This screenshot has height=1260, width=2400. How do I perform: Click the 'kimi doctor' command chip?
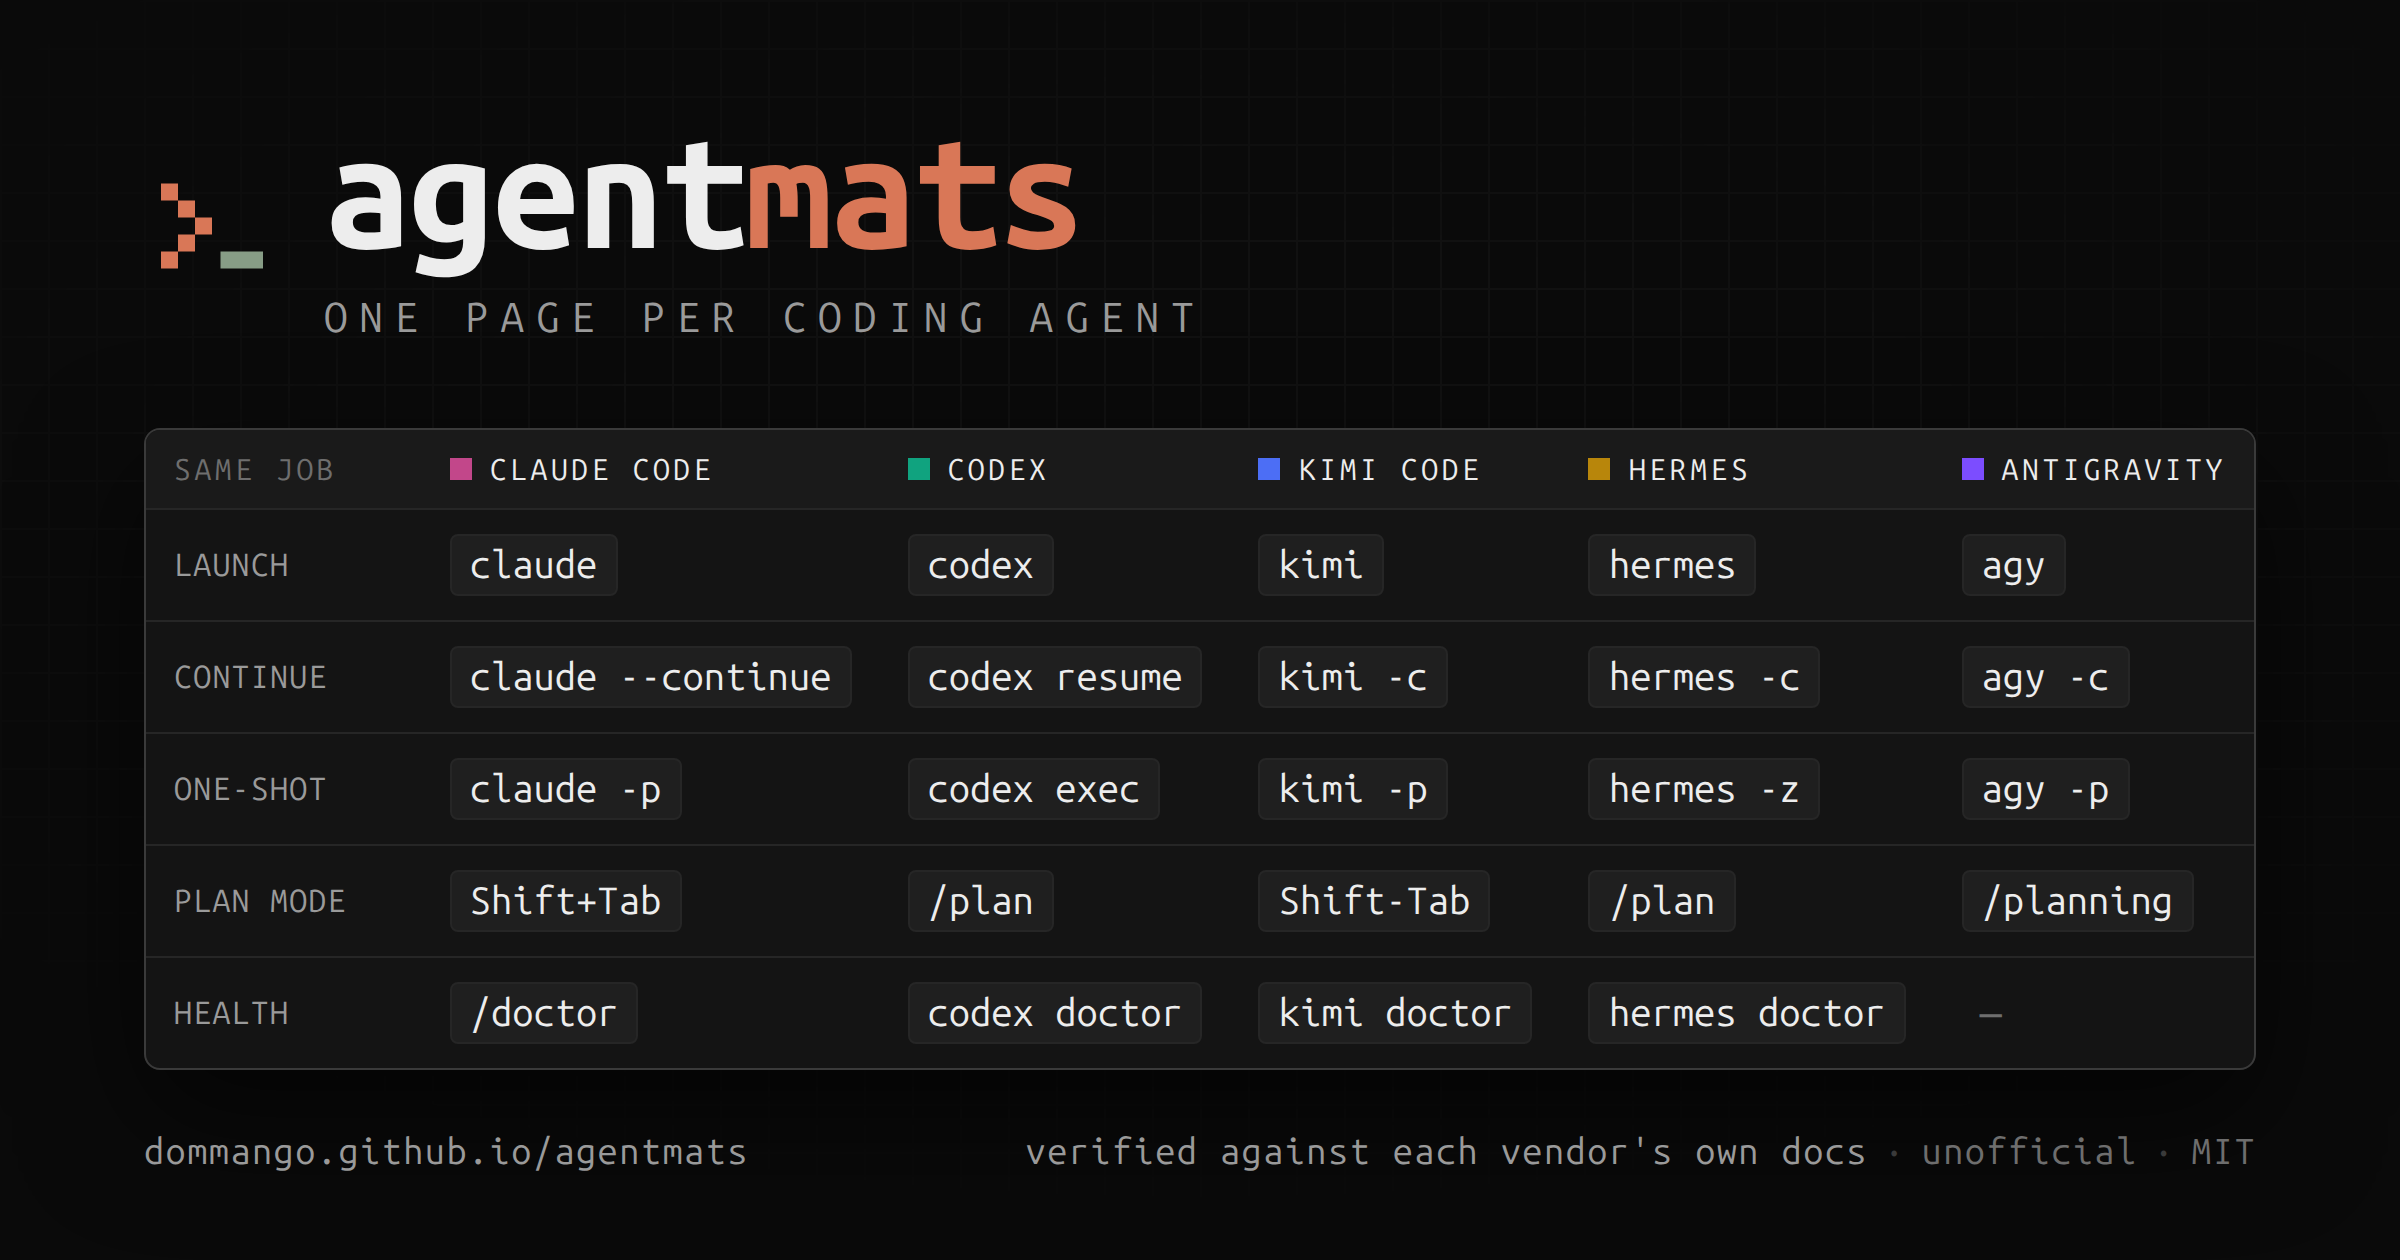[x=1395, y=1013]
